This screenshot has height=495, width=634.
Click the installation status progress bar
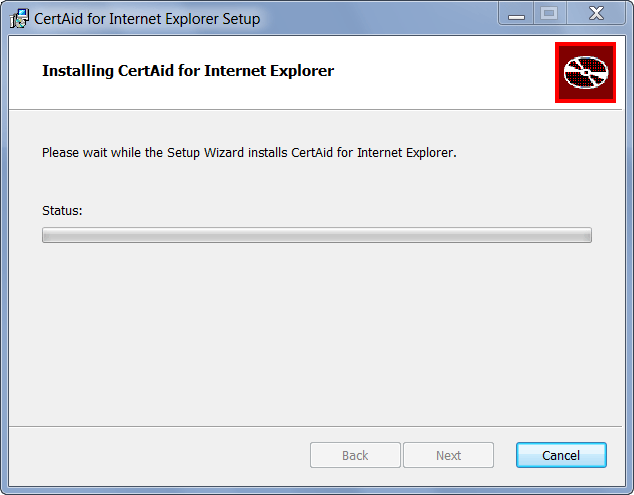click(x=316, y=235)
